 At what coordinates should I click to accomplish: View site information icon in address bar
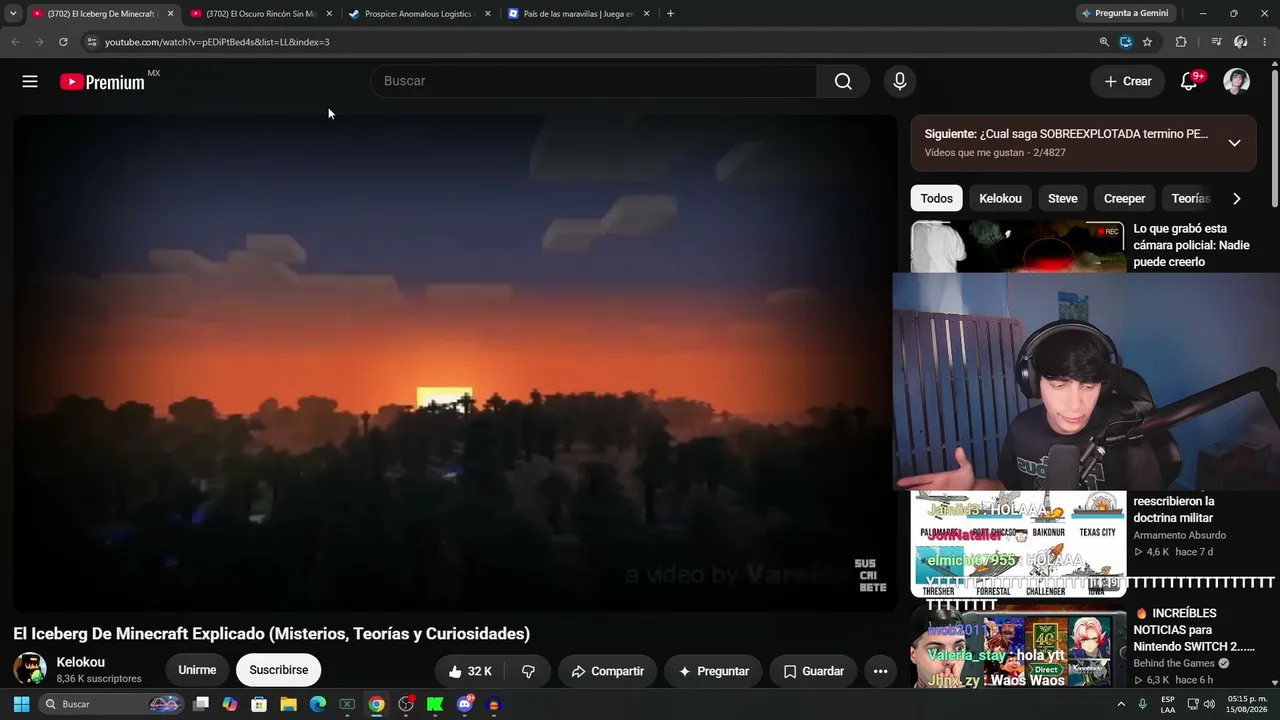coord(91,42)
